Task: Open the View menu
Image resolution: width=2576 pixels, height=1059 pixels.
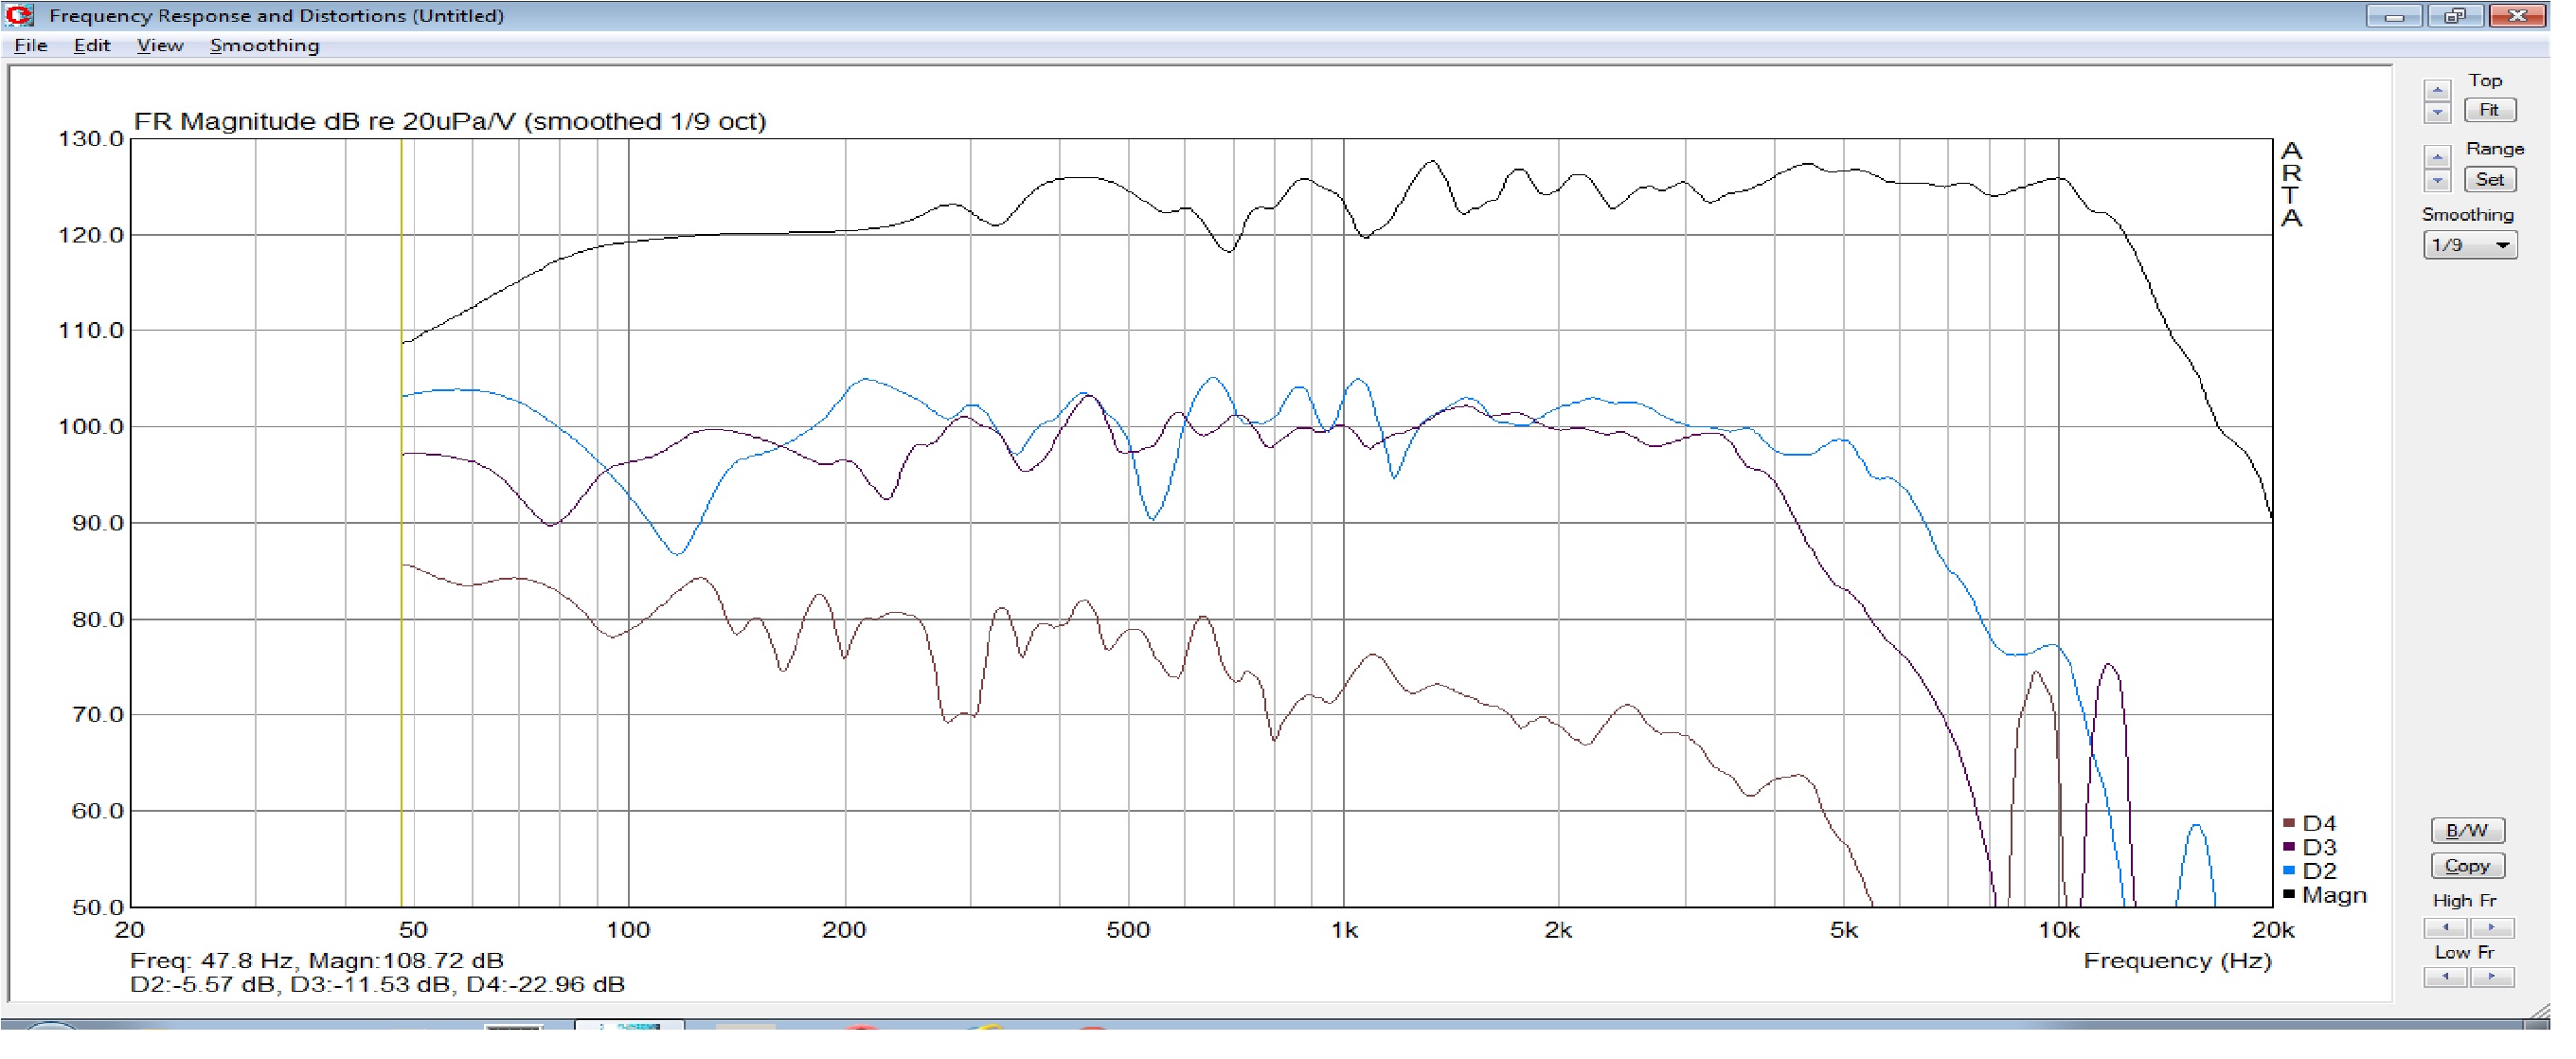Action: point(159,45)
